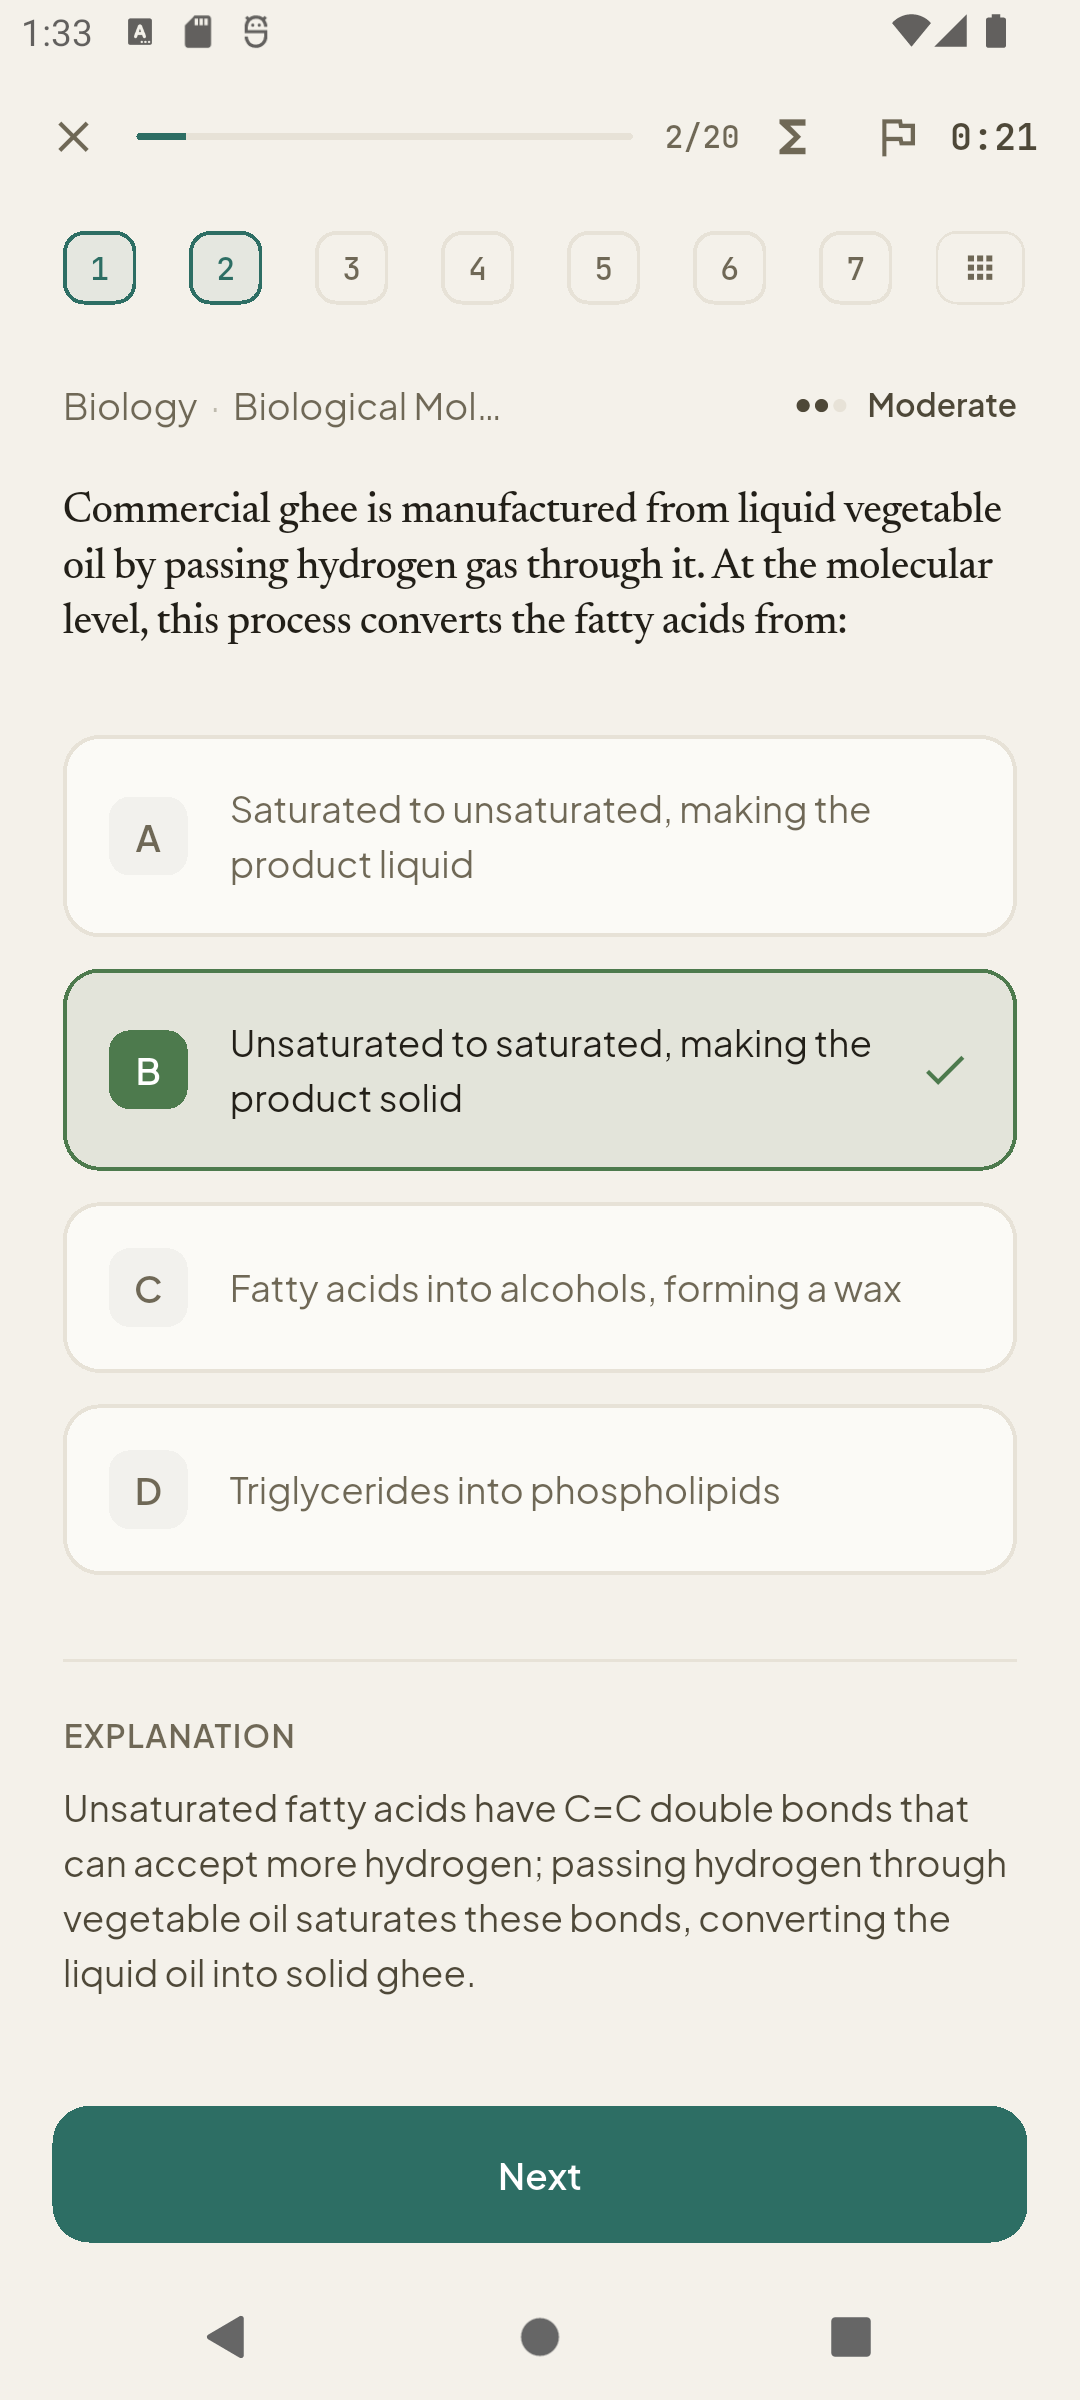Jump to question 5

[x=604, y=268]
